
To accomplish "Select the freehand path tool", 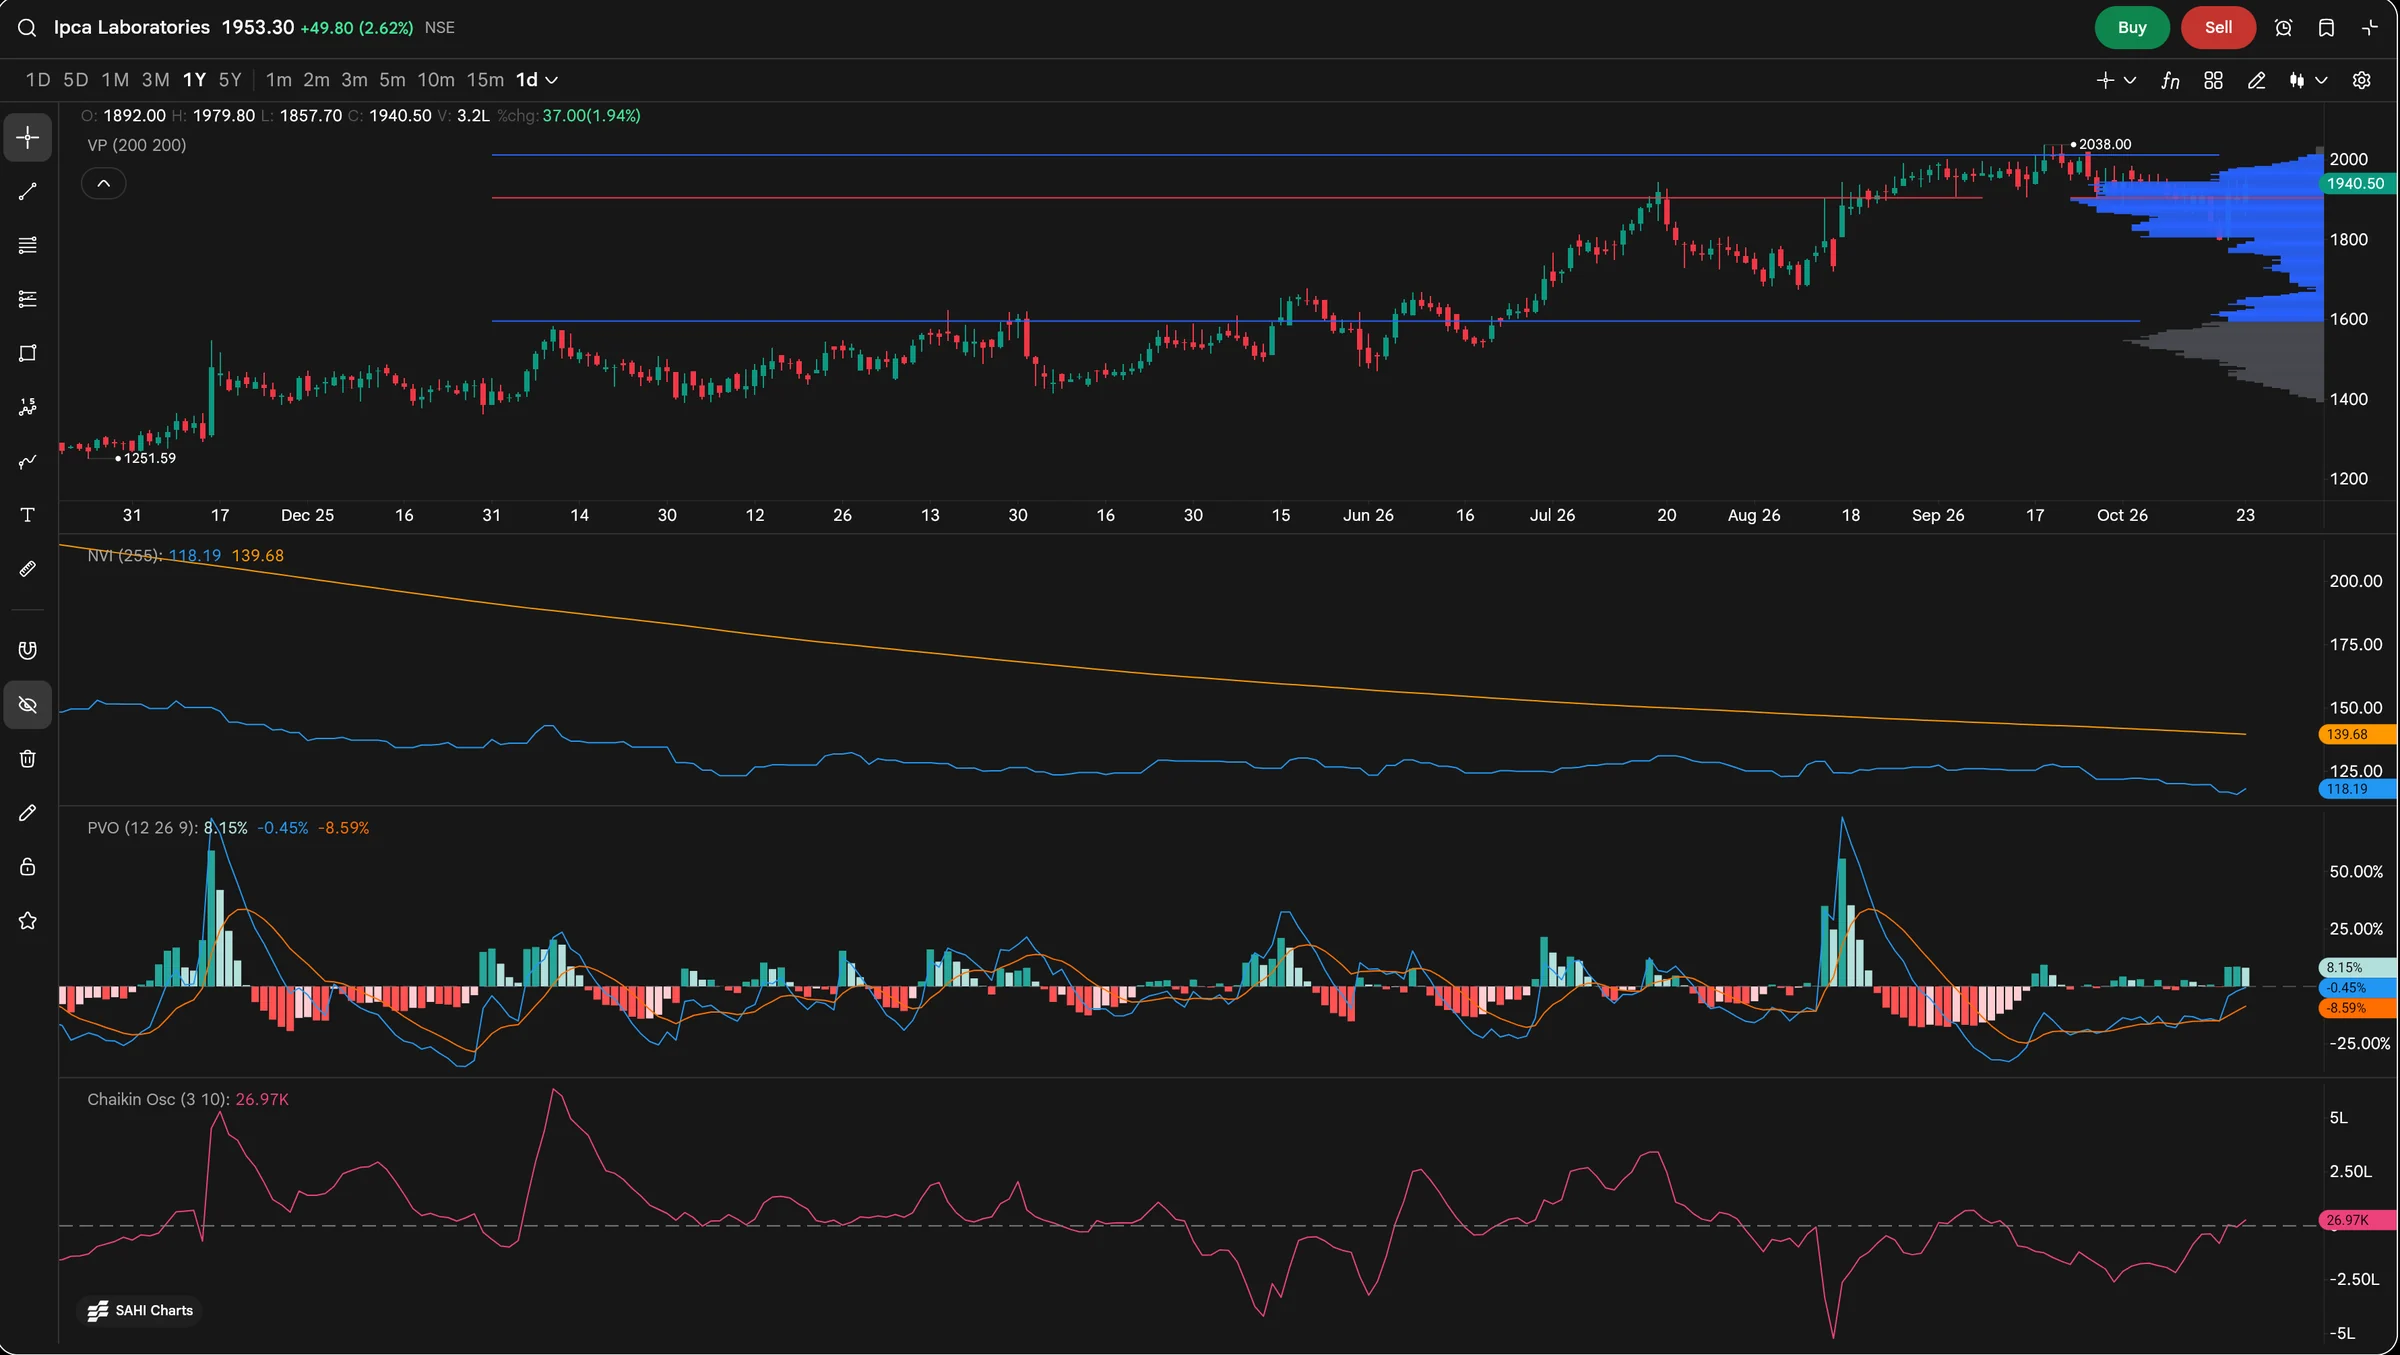I will click(x=28, y=461).
